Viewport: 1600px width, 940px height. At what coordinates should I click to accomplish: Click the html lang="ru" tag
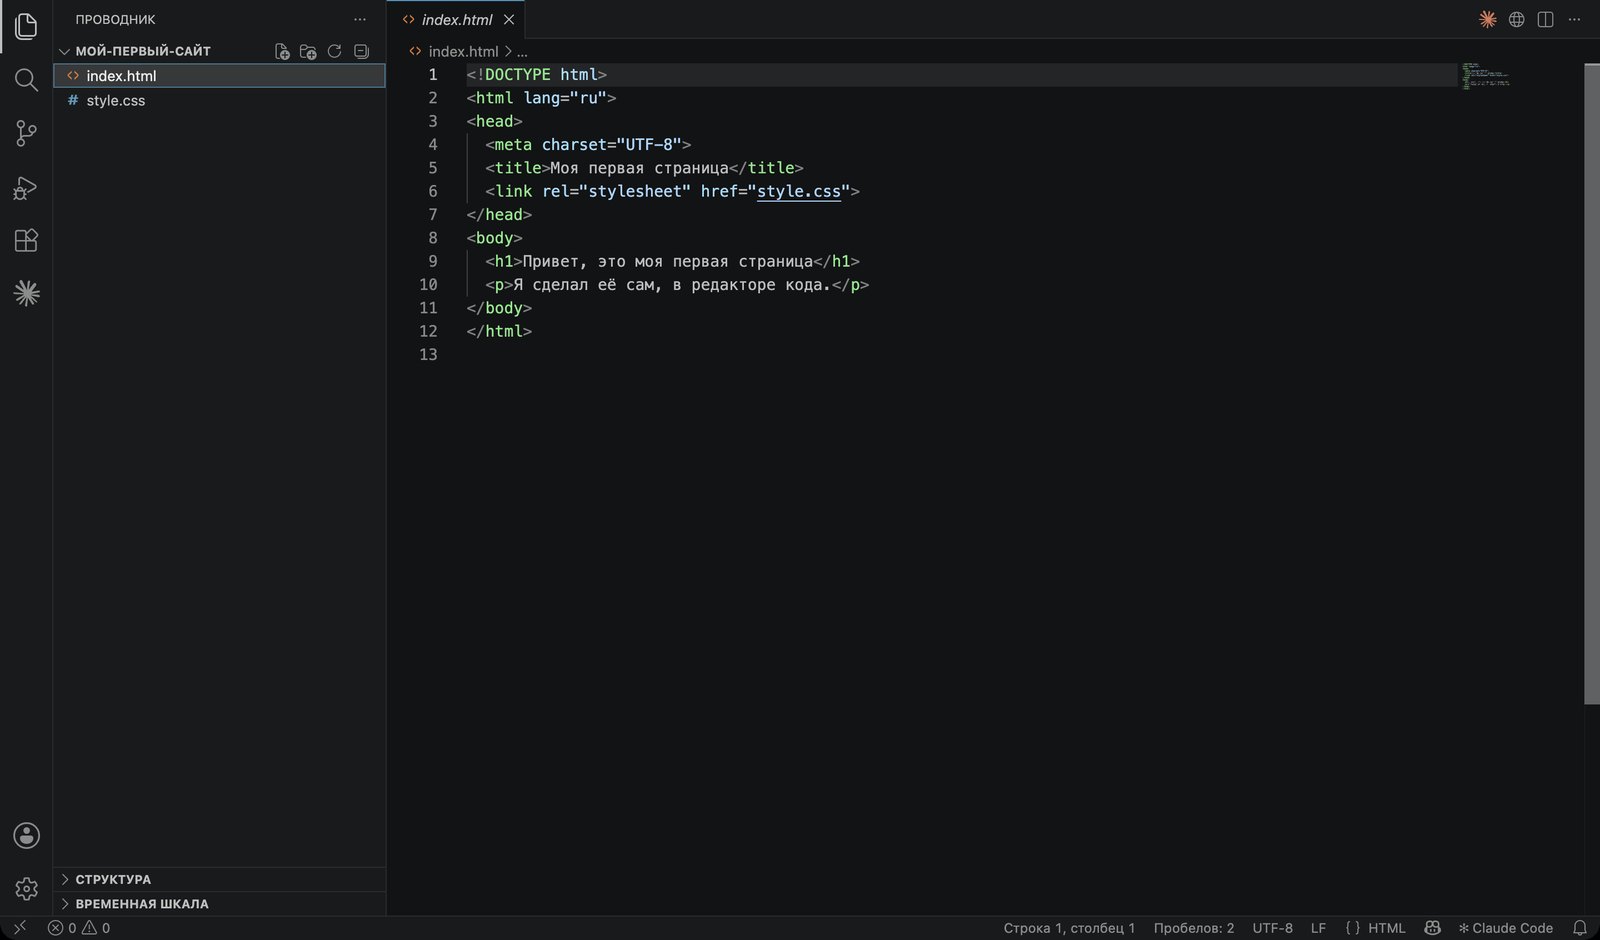point(541,98)
